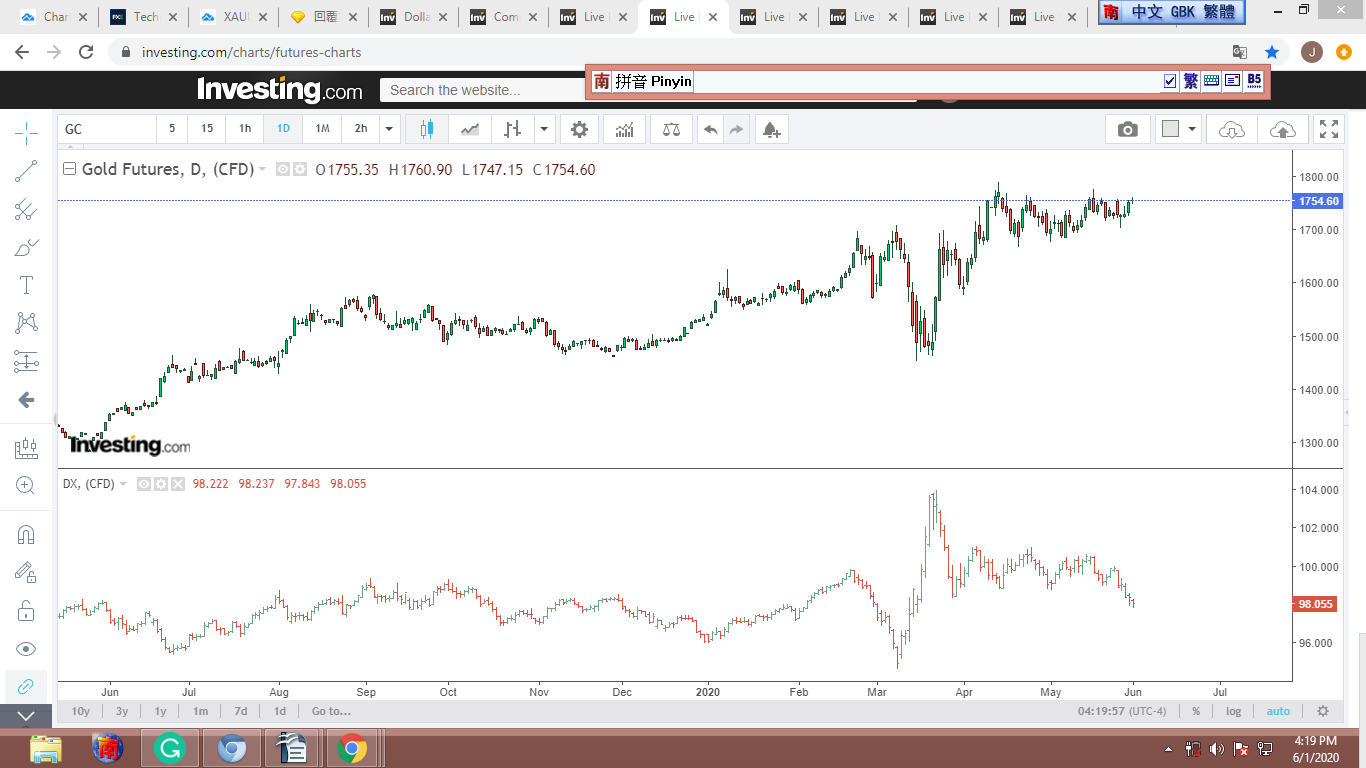The width and height of the screenshot is (1366, 768).
Task: Click the create alert bell icon
Action: coord(770,129)
